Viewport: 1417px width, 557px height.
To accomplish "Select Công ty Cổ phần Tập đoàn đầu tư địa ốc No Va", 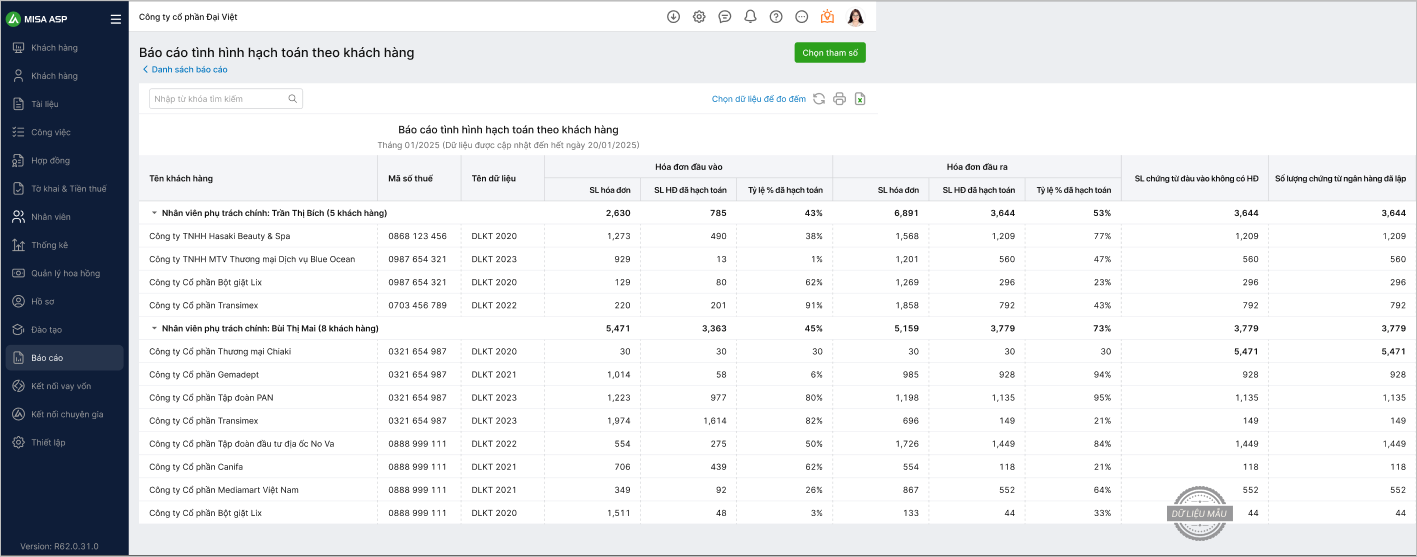I will tap(241, 443).
